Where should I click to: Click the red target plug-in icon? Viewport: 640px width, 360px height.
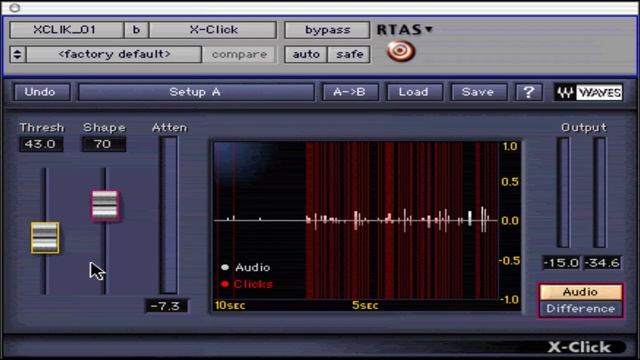point(400,51)
